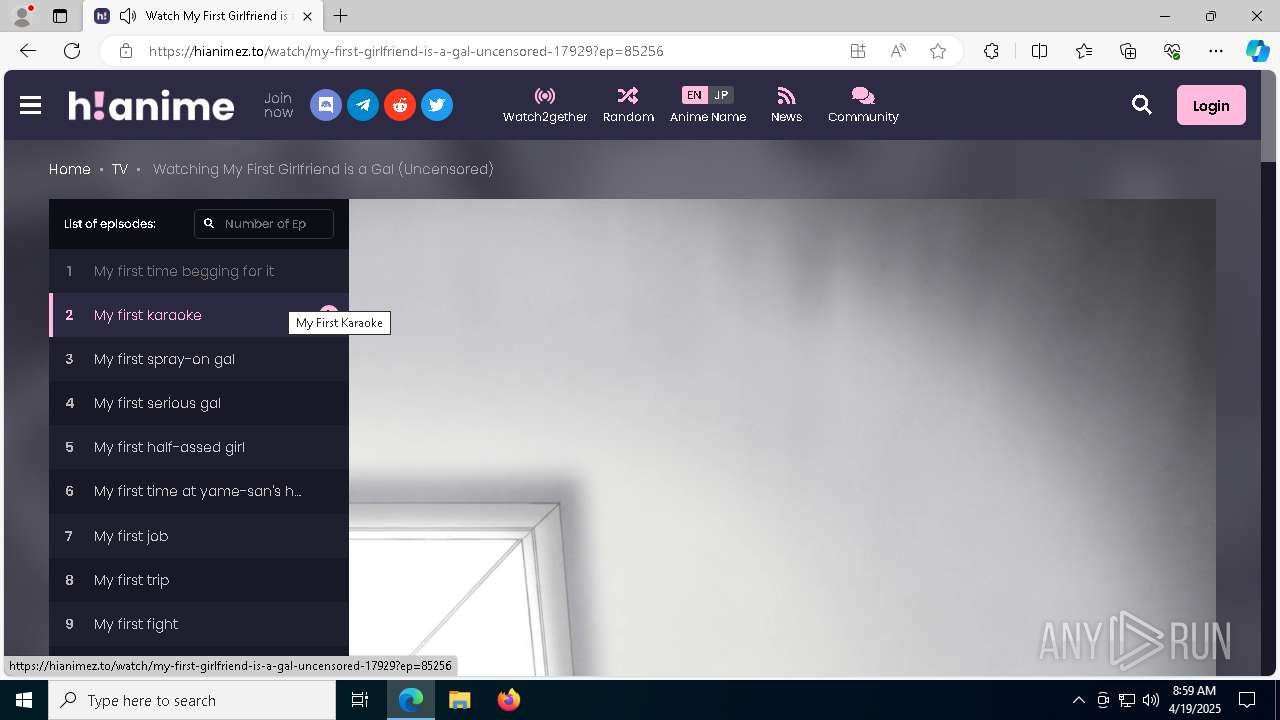Open Watch2gether
Image resolution: width=1280 pixels, height=720 pixels.
(545, 105)
